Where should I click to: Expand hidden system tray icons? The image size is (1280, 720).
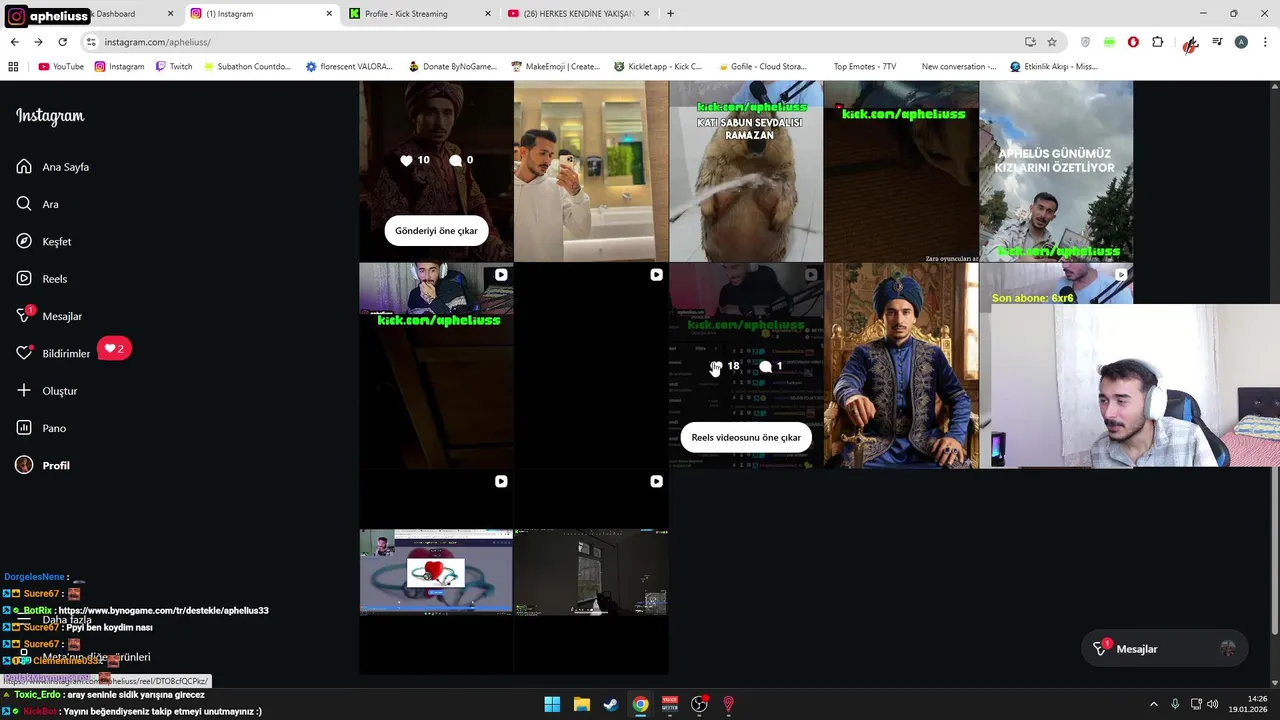pyautogui.click(x=1154, y=704)
